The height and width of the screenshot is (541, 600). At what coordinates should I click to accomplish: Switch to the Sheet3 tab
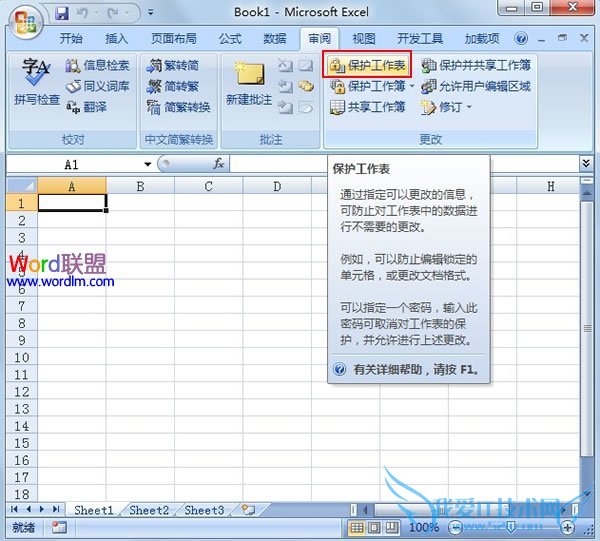pyautogui.click(x=204, y=510)
